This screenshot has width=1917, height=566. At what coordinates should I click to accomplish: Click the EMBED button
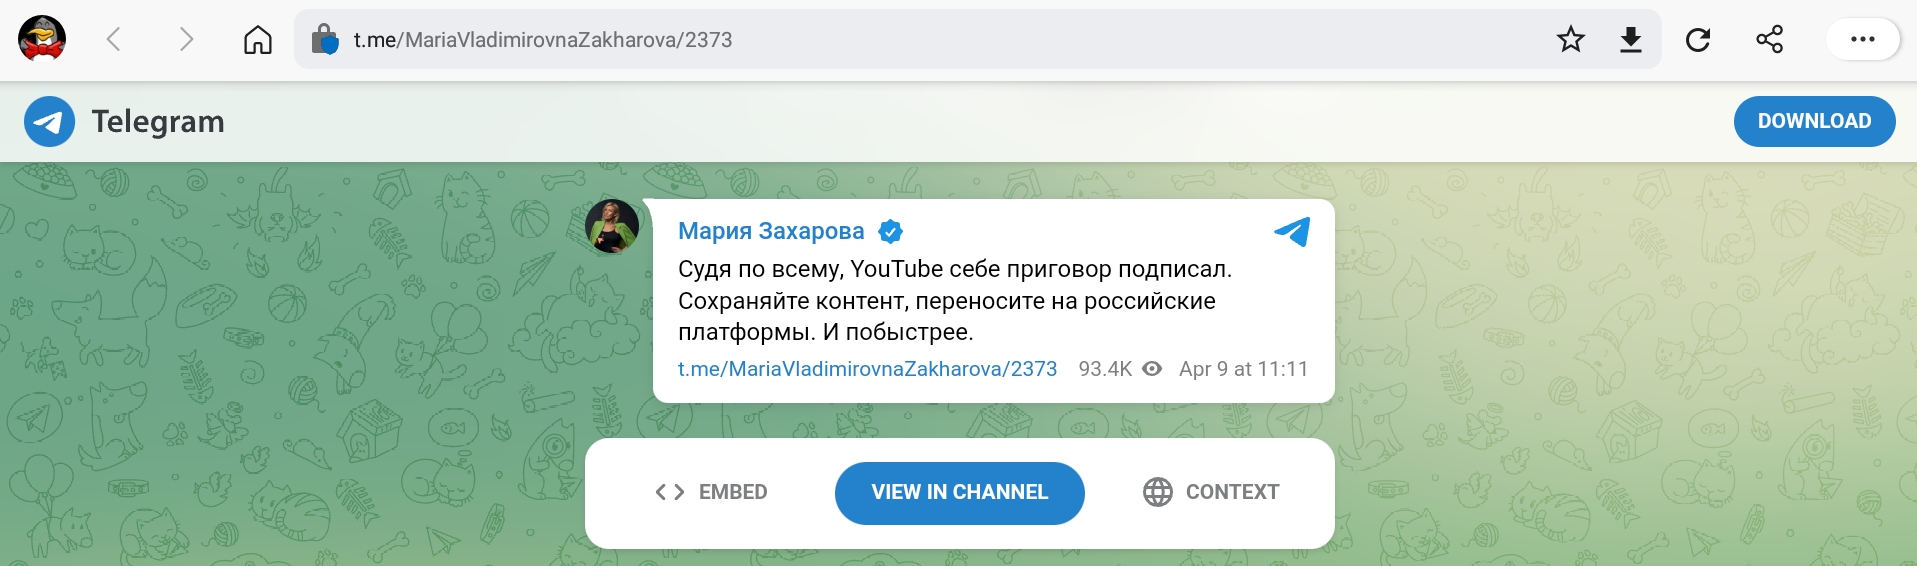tap(711, 492)
